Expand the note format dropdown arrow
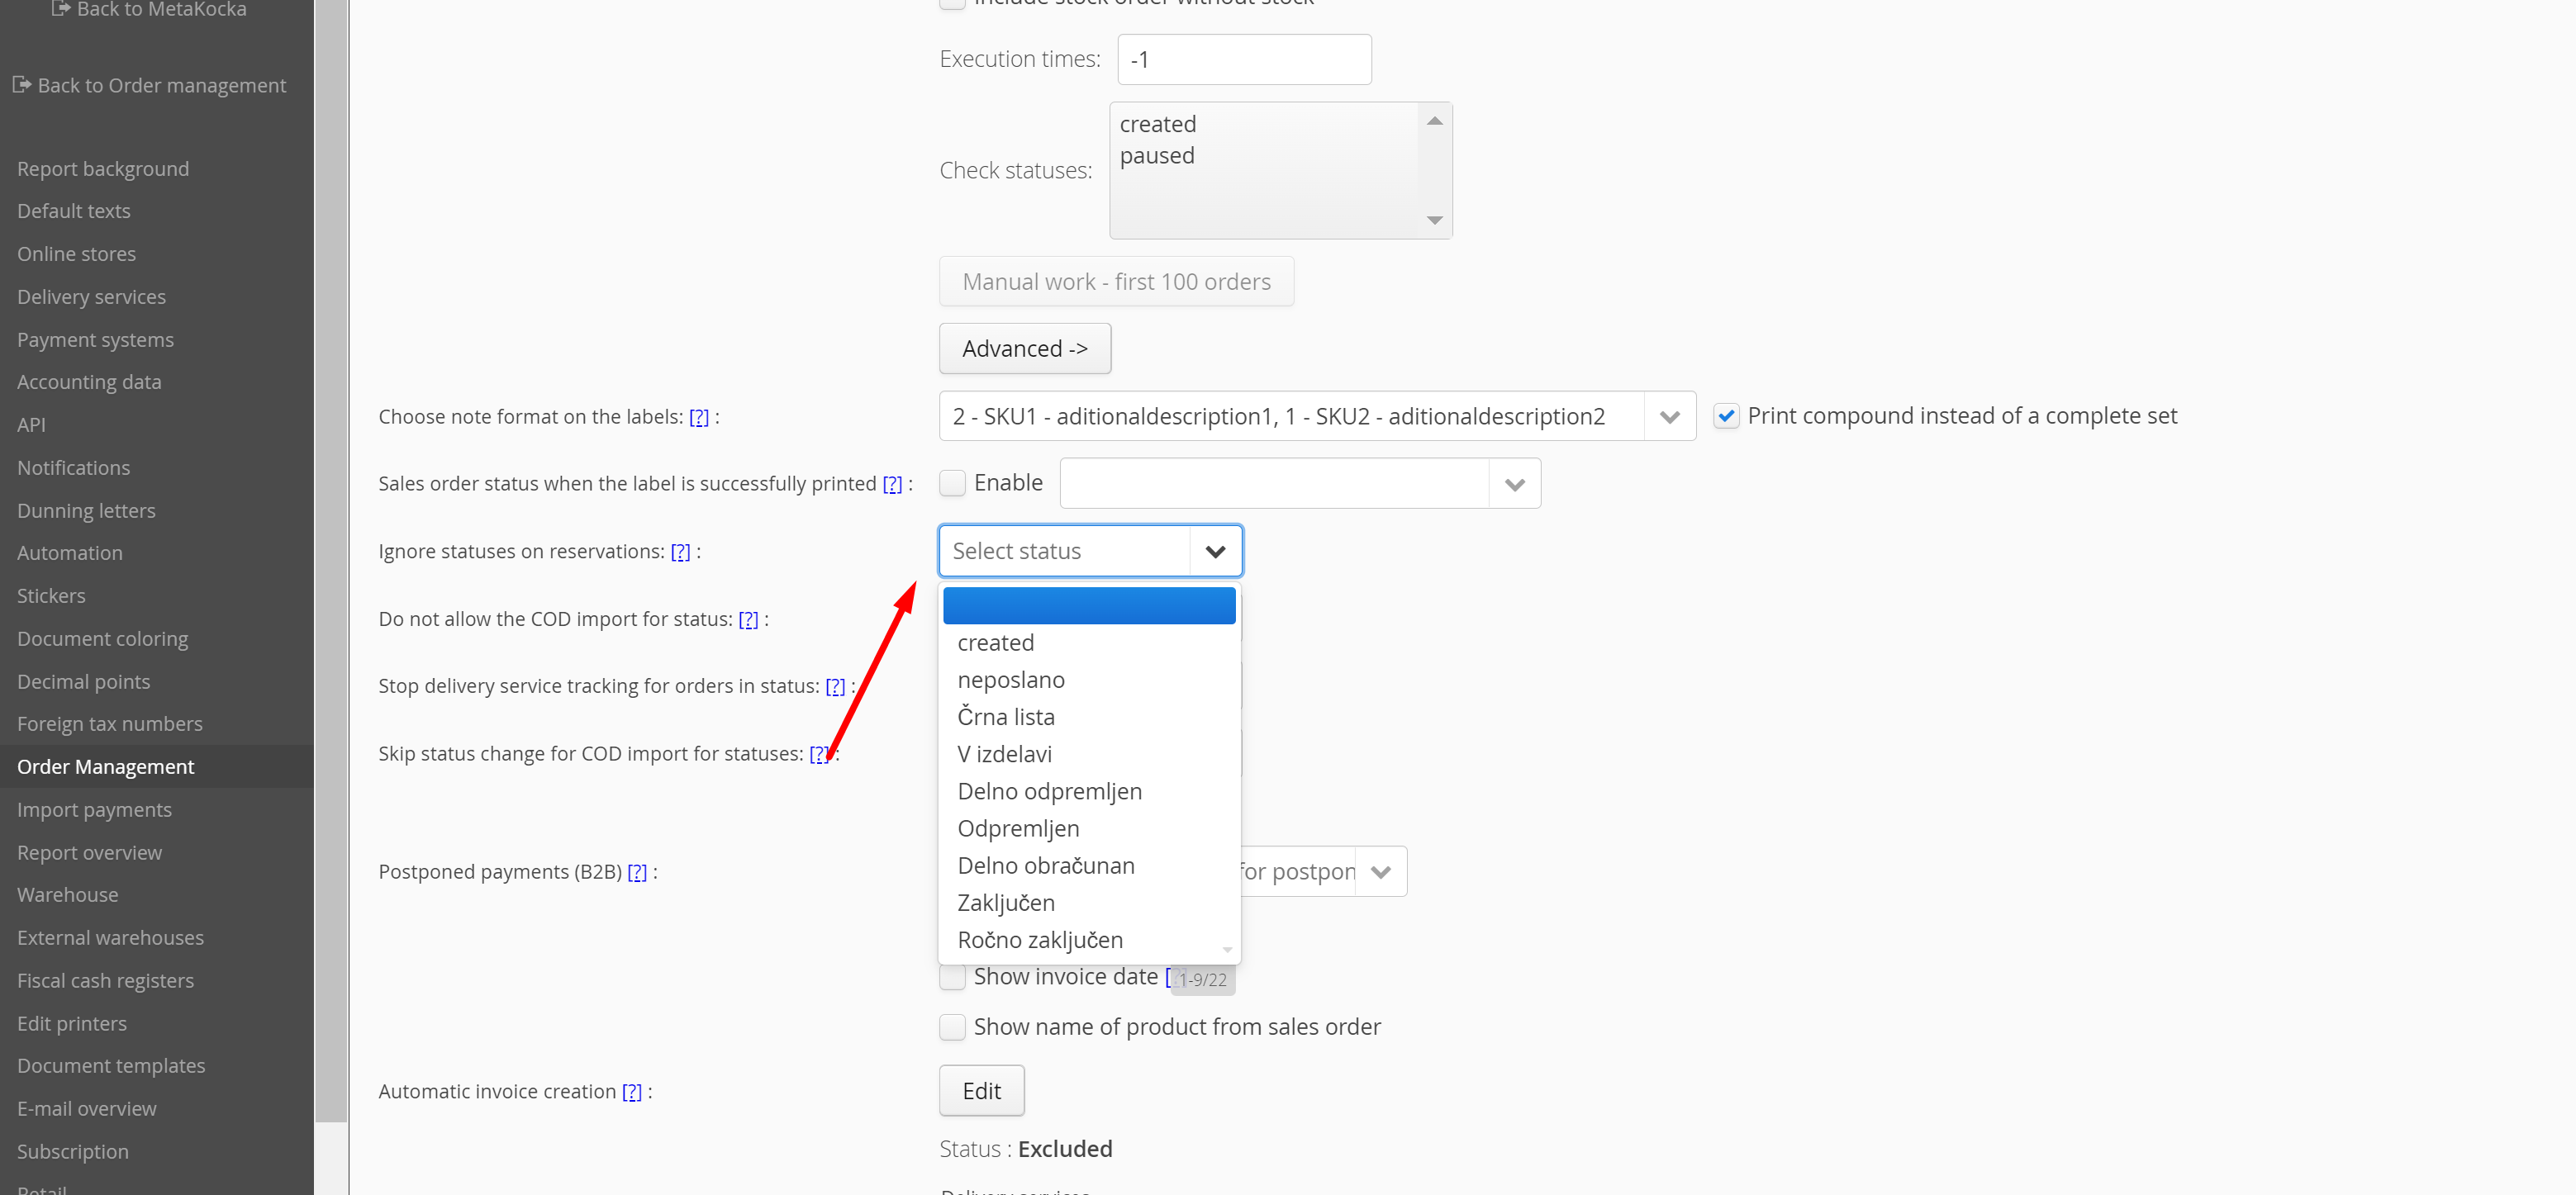Viewport: 2576px width, 1195px height. click(1669, 417)
